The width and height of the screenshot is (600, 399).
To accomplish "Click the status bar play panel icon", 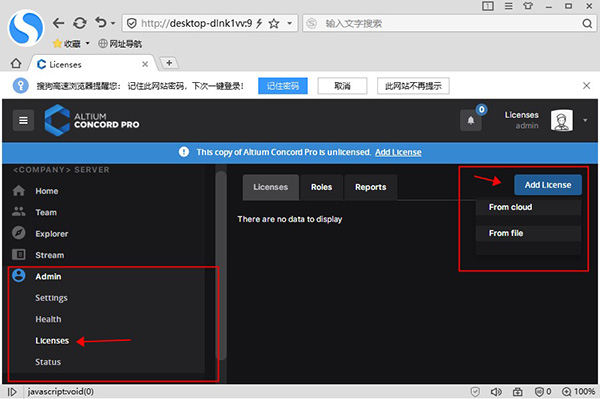I will tap(12, 392).
